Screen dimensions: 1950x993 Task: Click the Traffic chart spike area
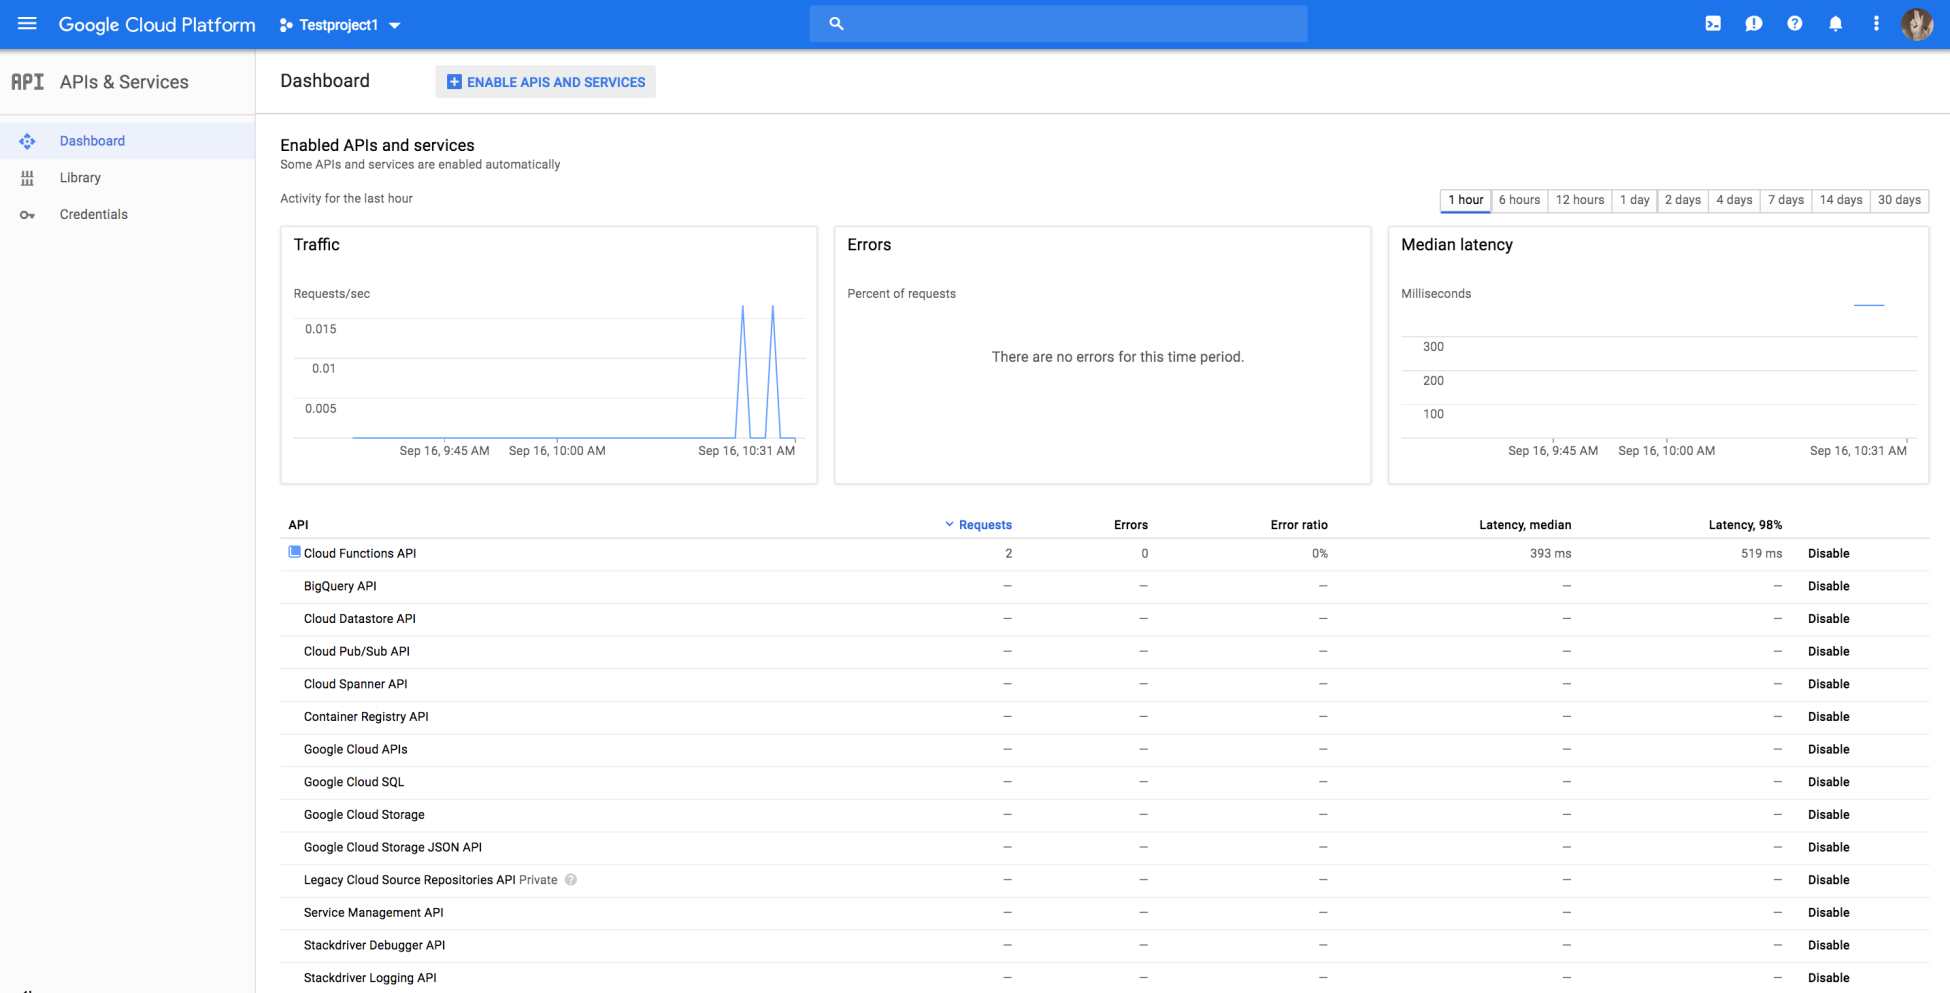click(x=758, y=372)
